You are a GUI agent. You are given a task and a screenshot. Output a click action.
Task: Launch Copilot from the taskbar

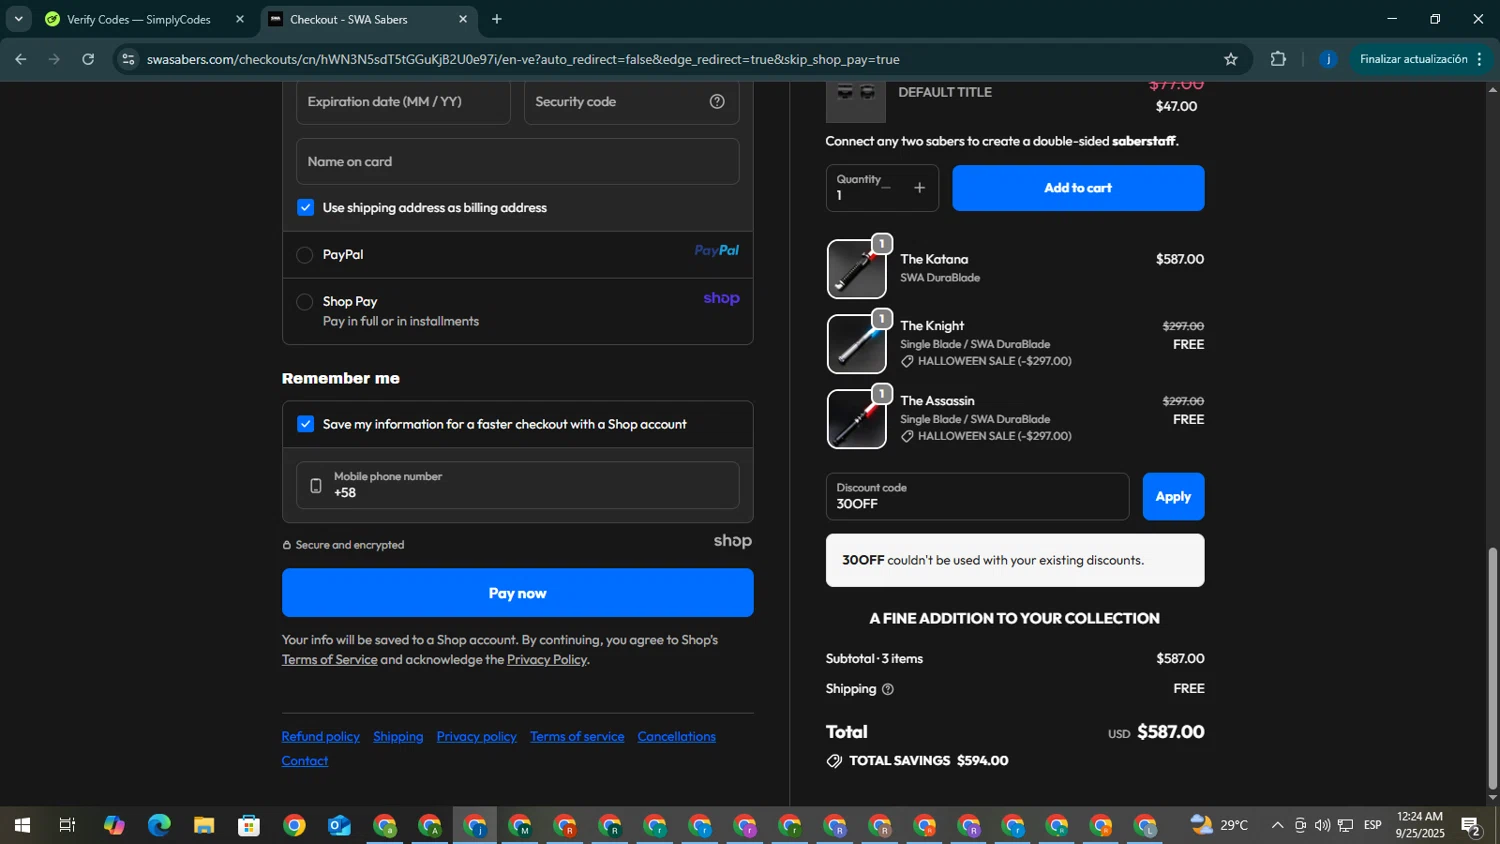click(114, 825)
